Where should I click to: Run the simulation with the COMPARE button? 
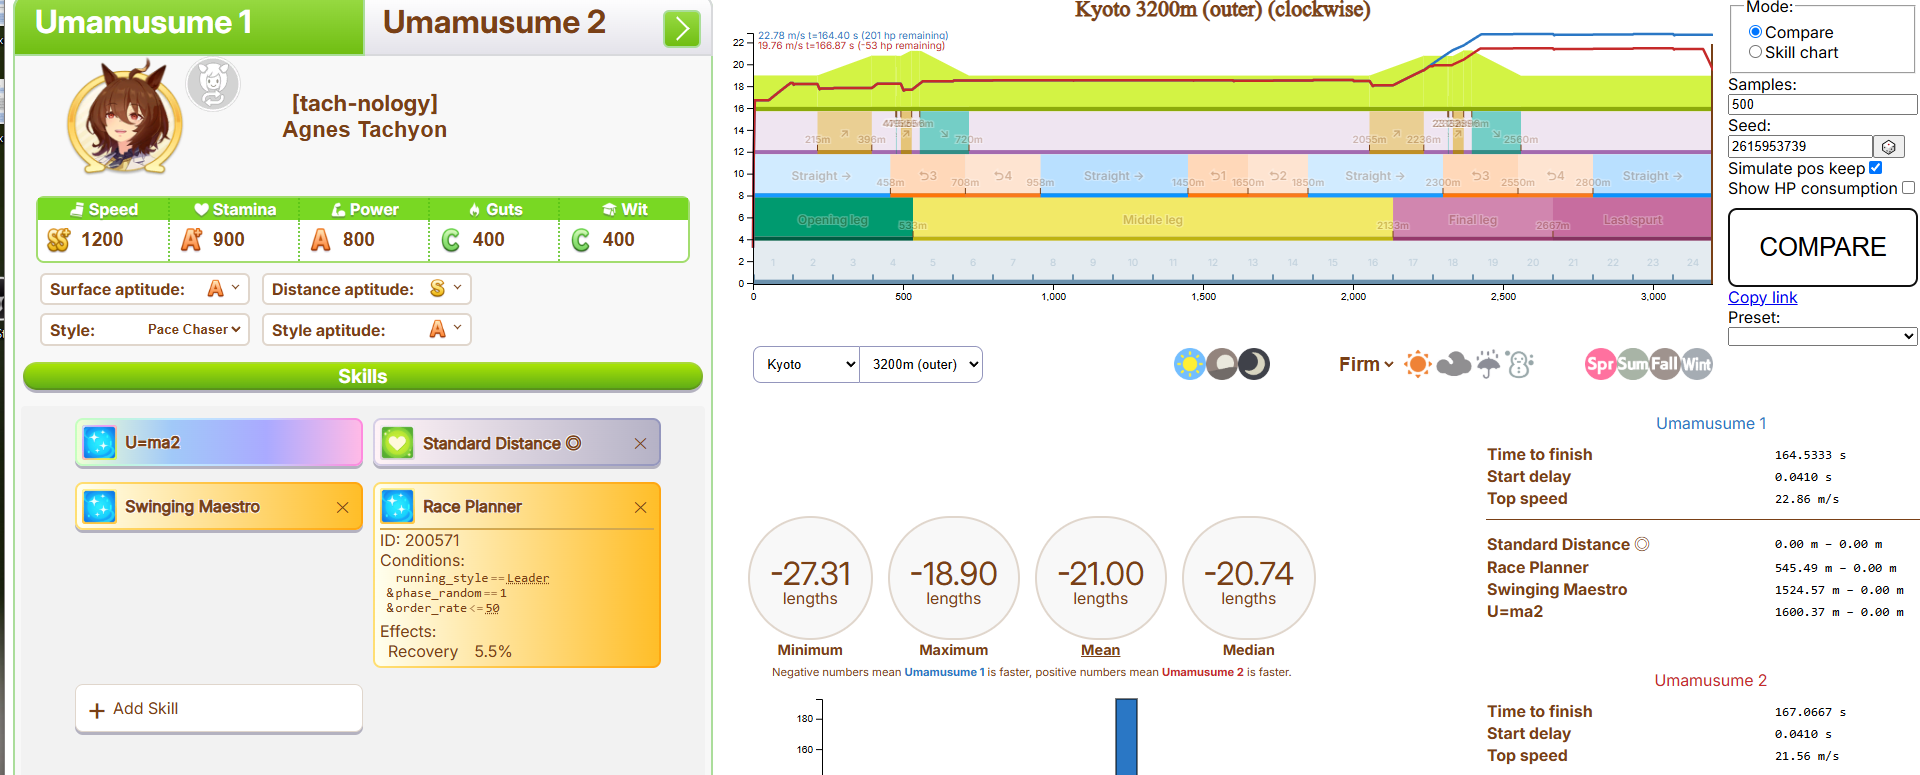coord(1823,247)
